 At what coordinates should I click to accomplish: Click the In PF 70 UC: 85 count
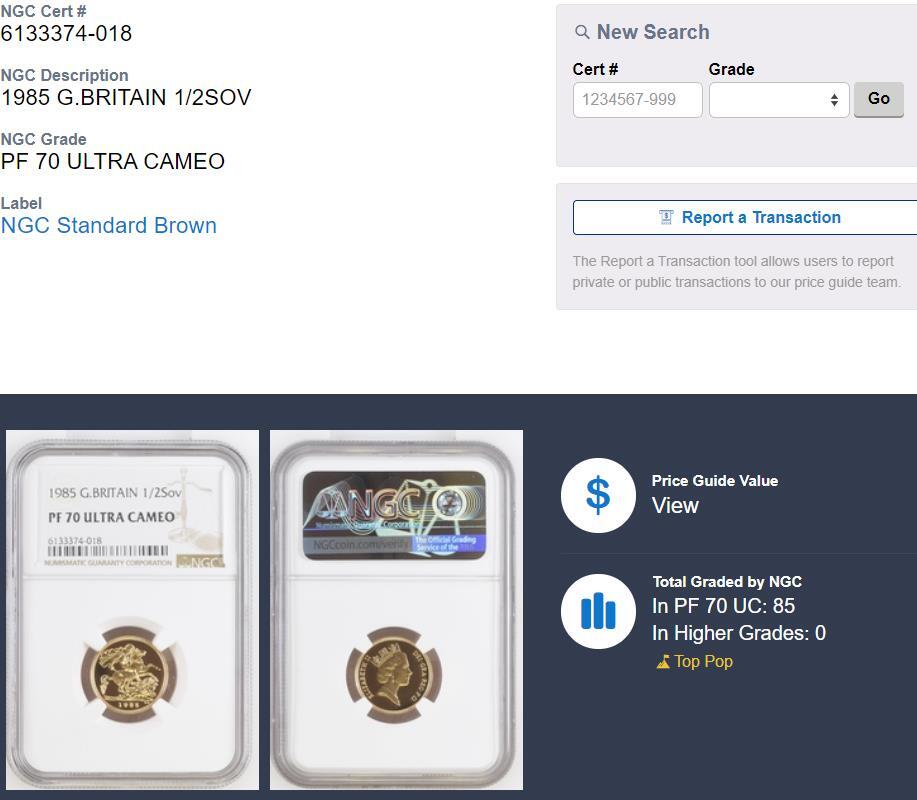[x=723, y=606]
